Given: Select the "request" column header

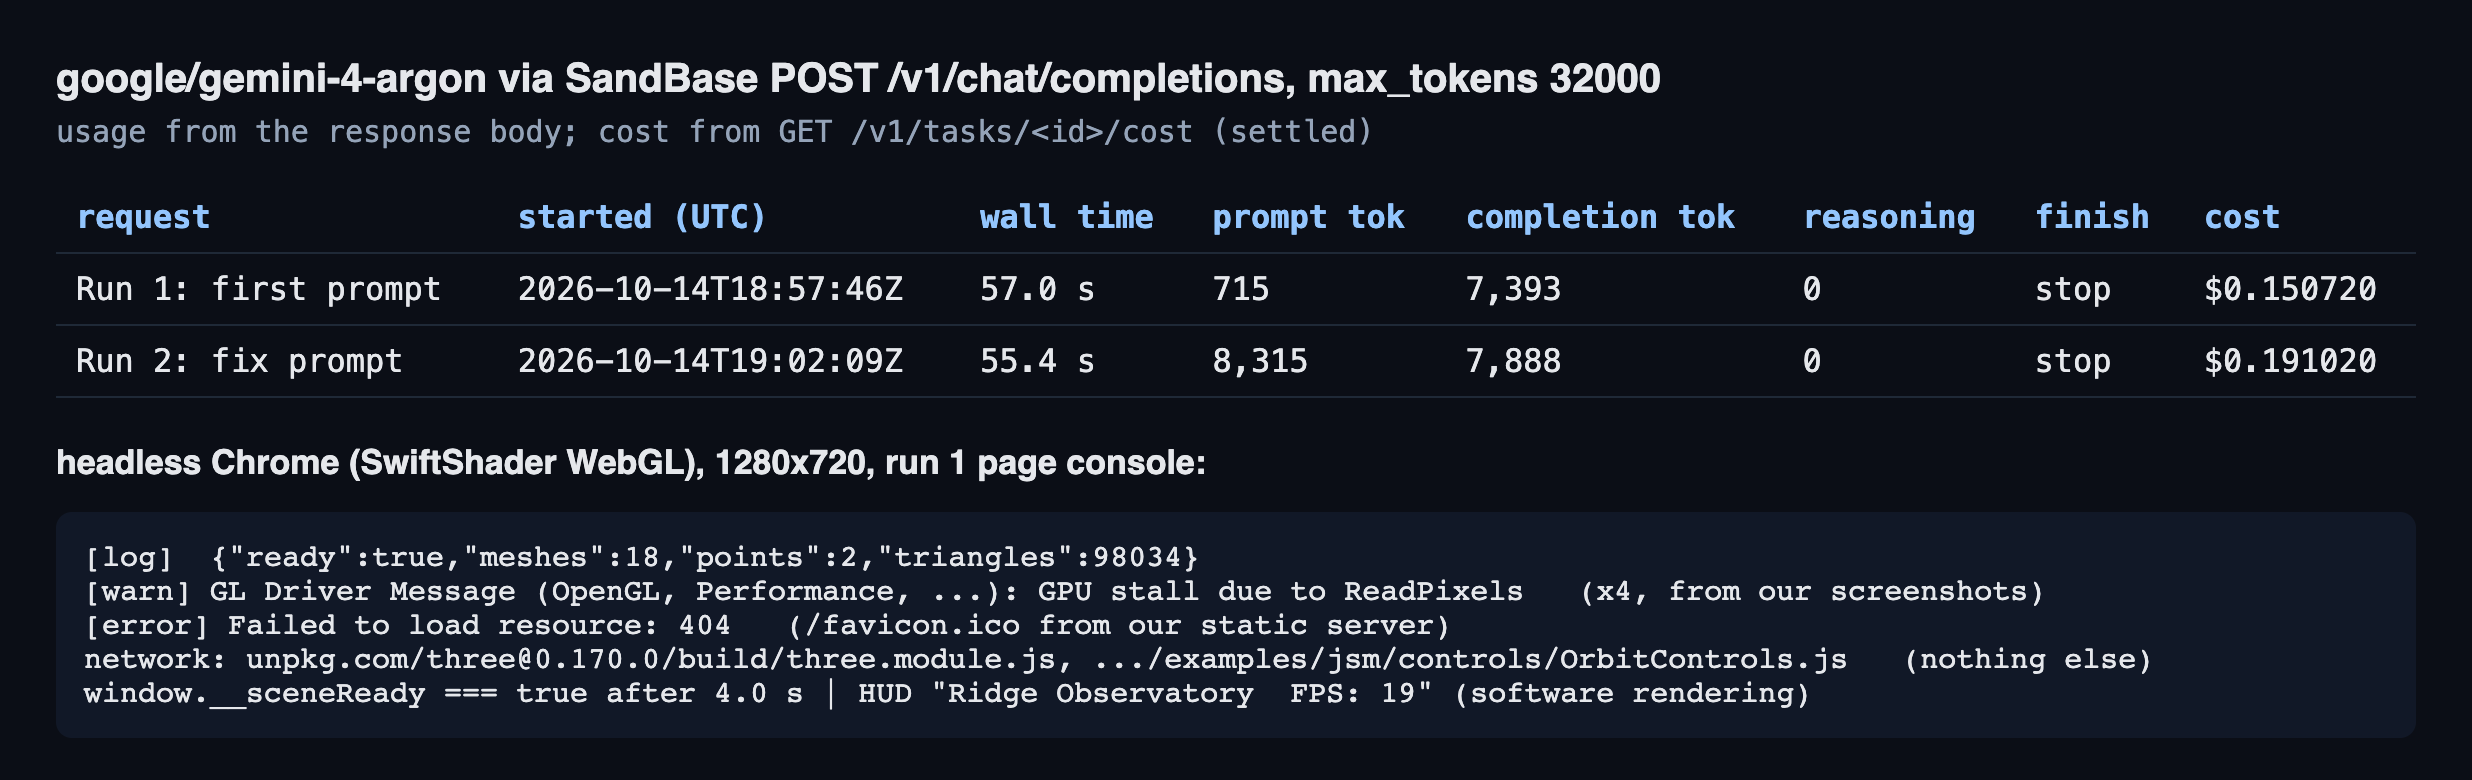Looking at the screenshot, I should coord(143,217).
